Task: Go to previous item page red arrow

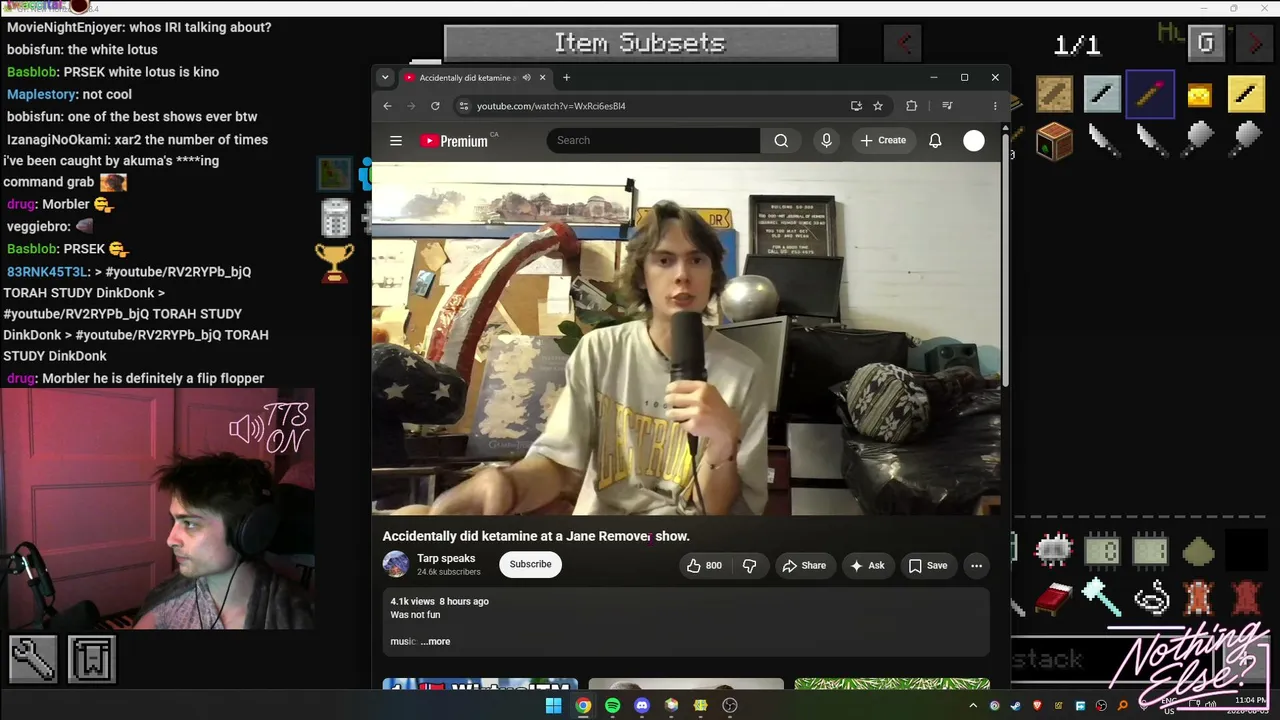Action: coord(903,43)
